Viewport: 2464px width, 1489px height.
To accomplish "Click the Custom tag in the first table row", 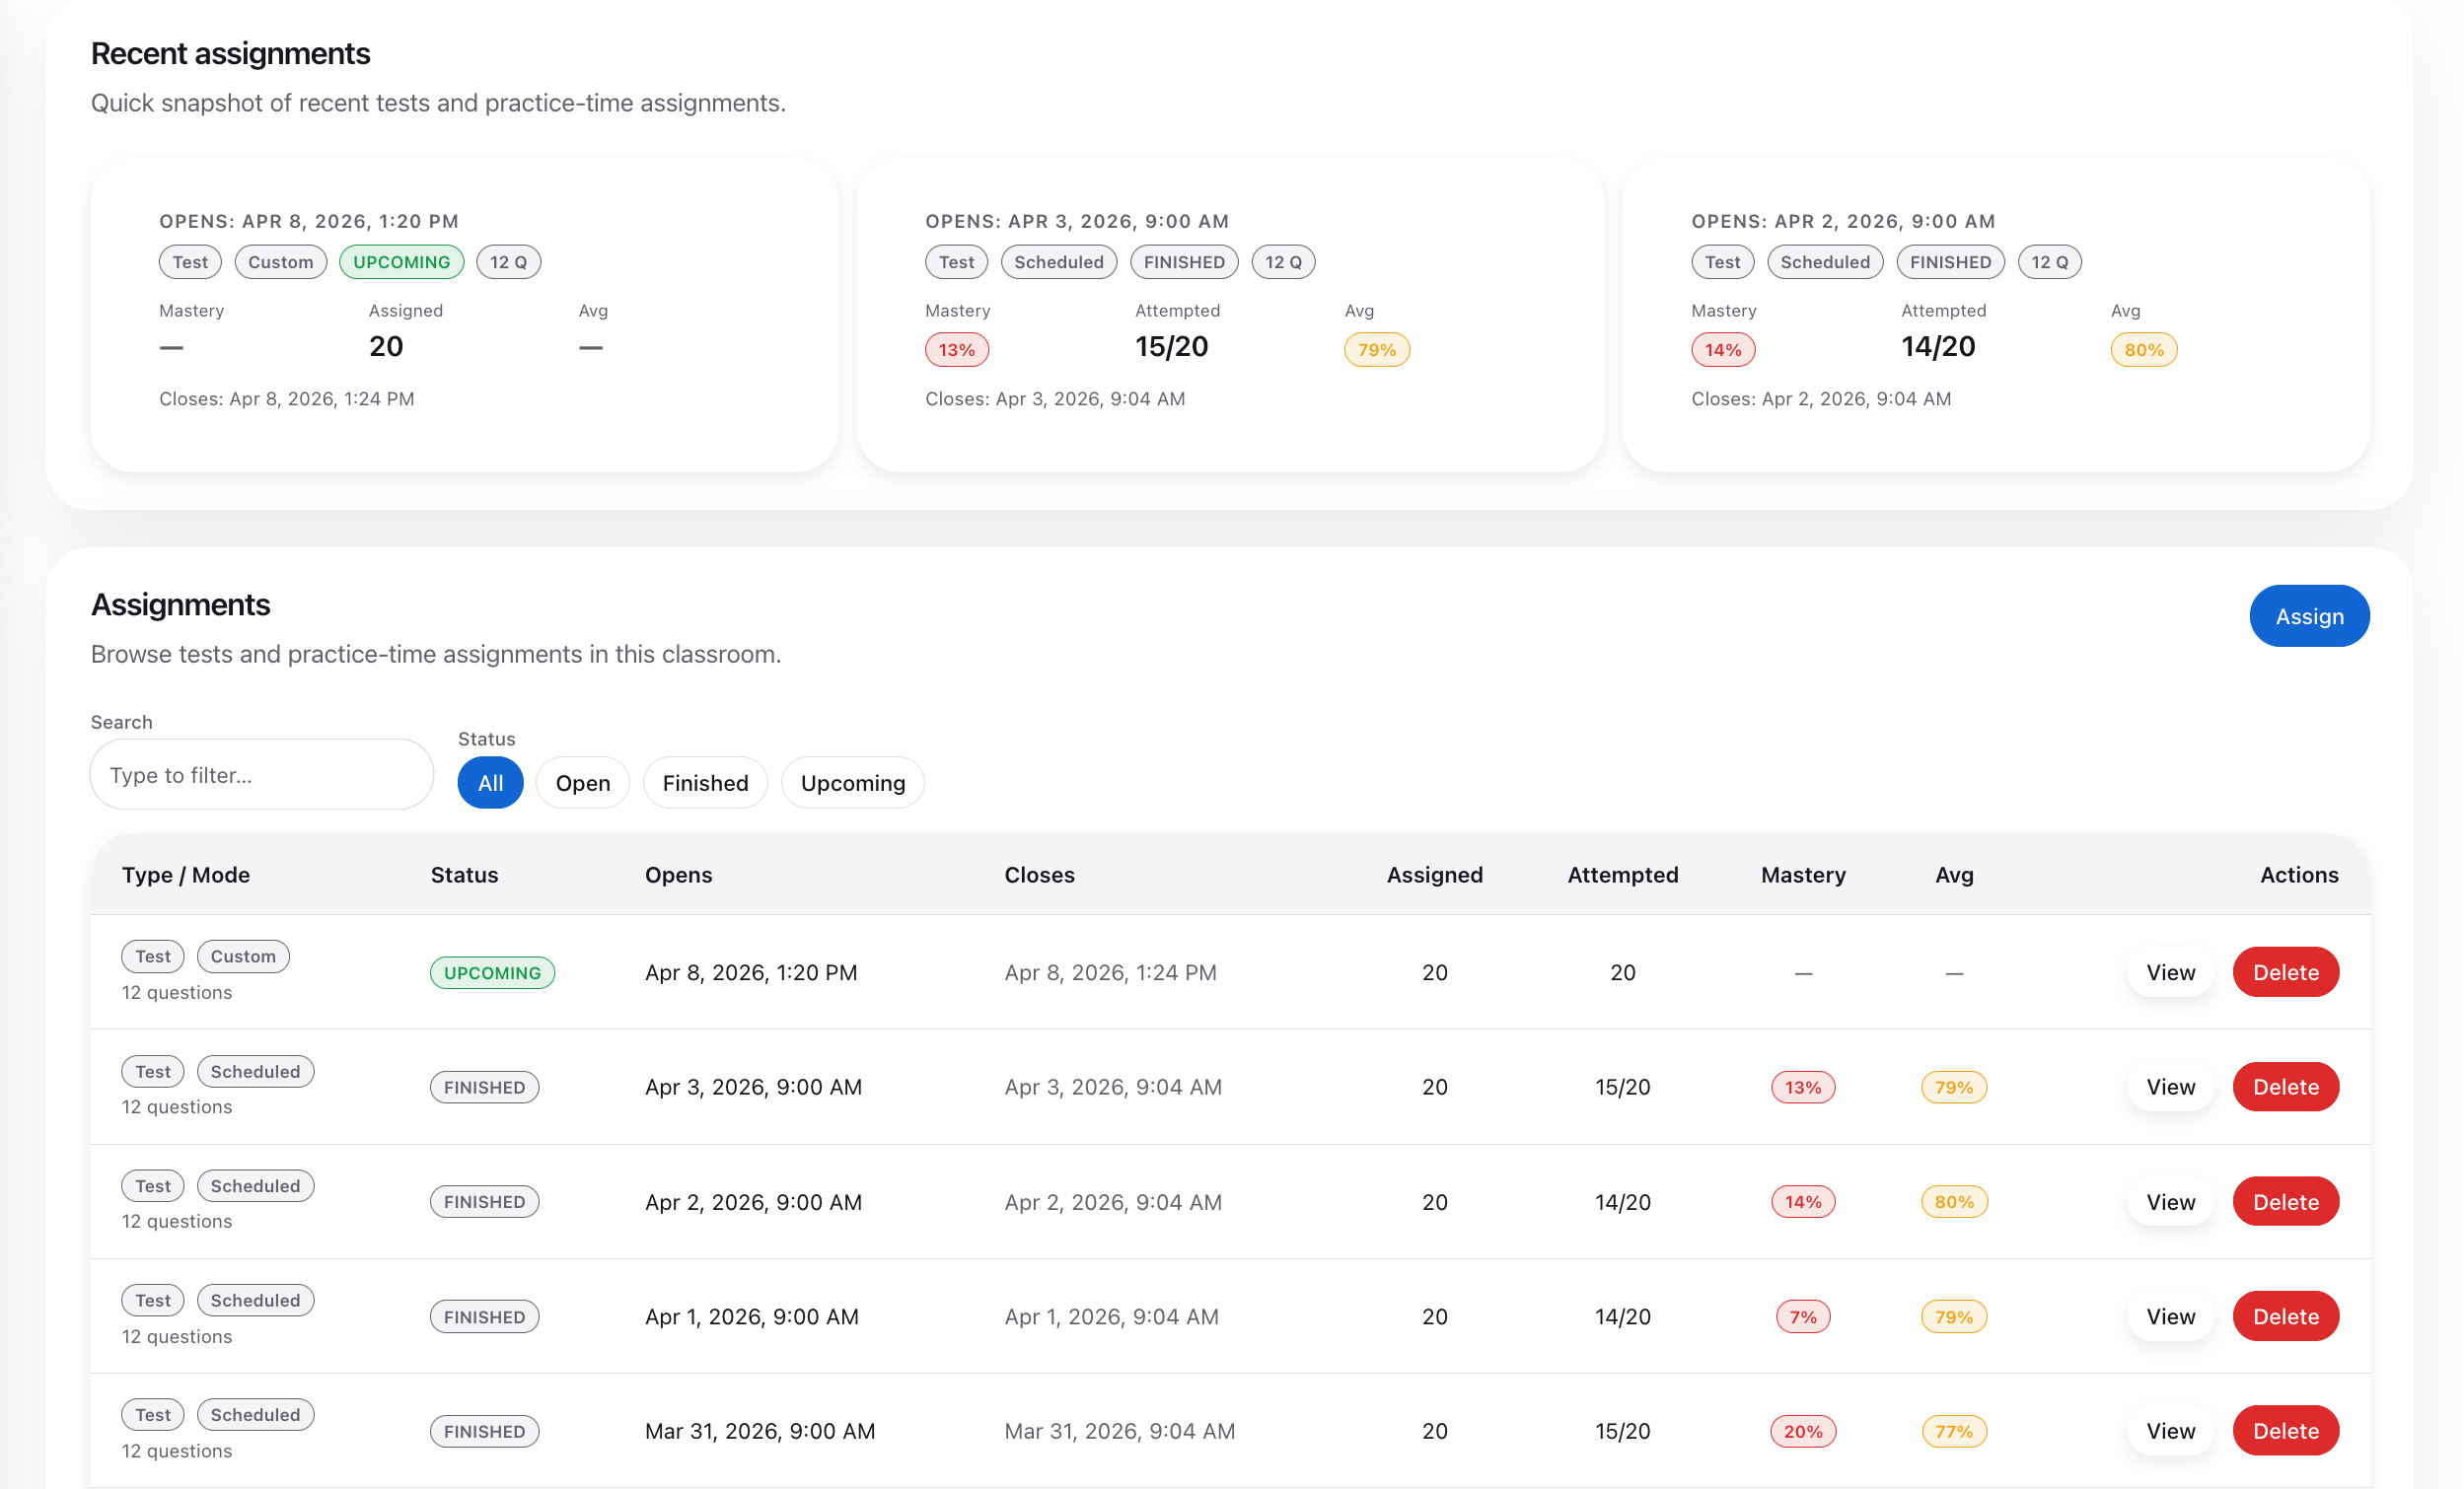I will (243, 956).
